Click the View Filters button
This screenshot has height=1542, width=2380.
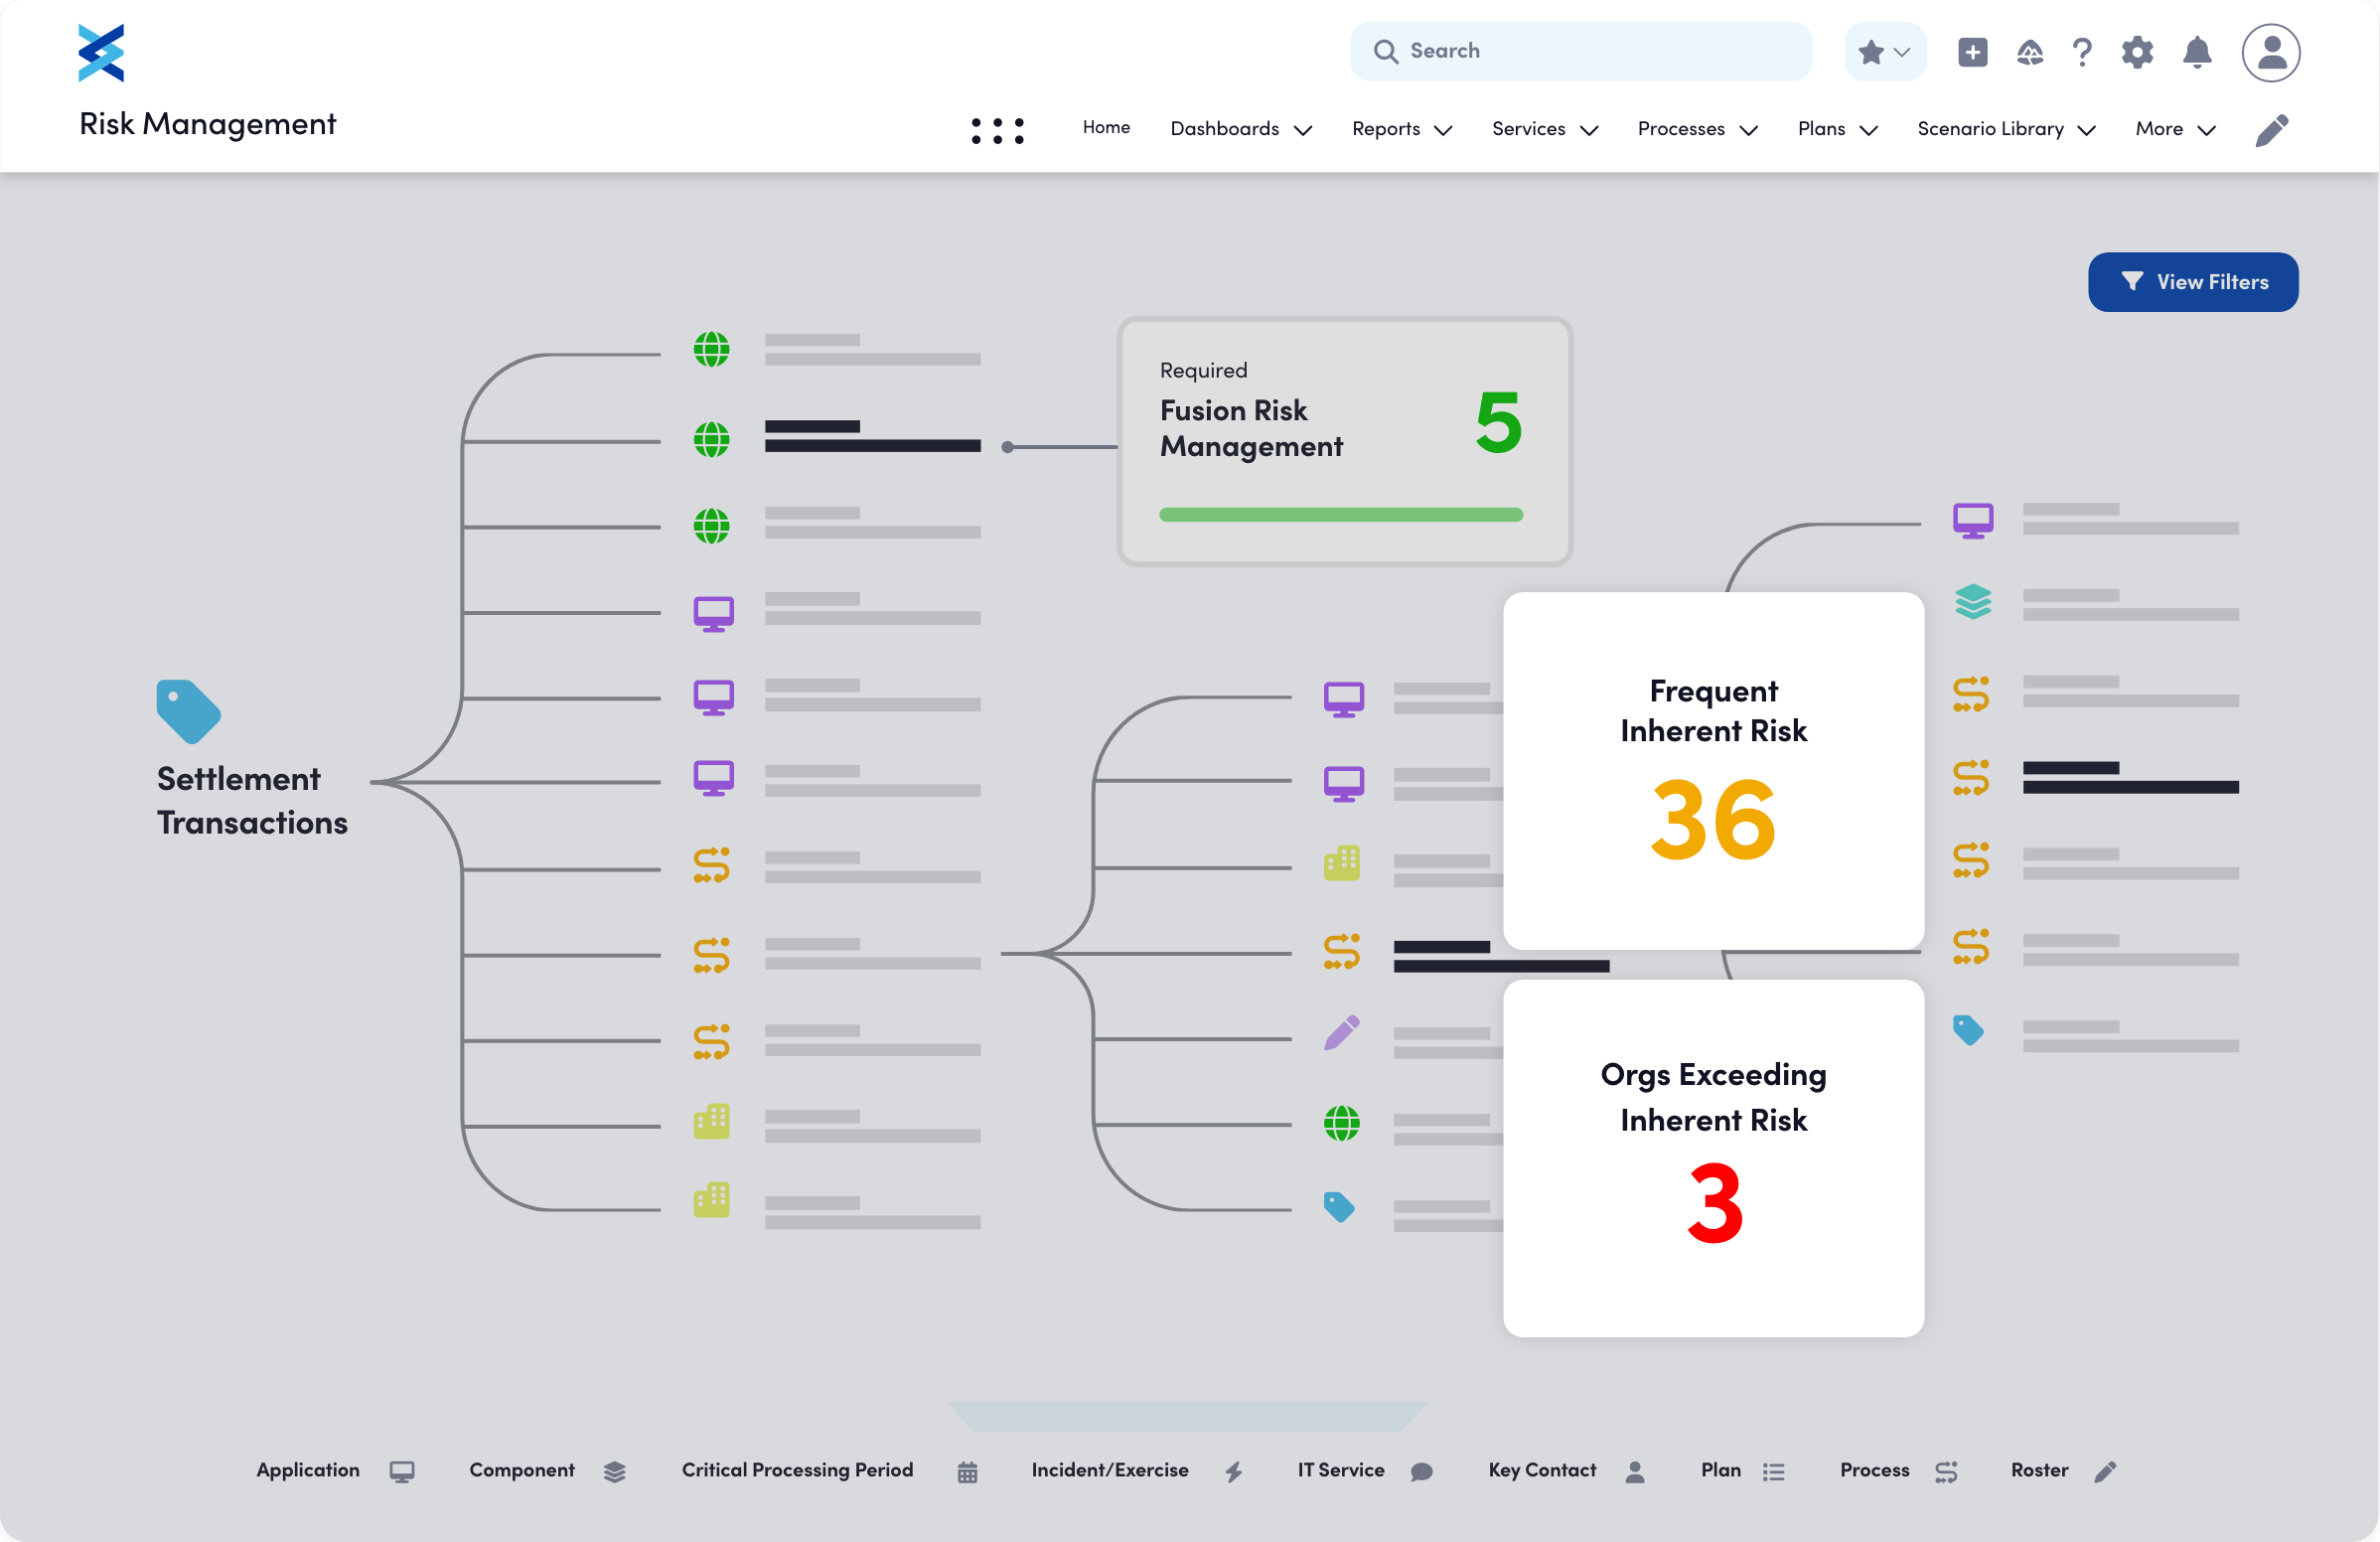[2192, 282]
